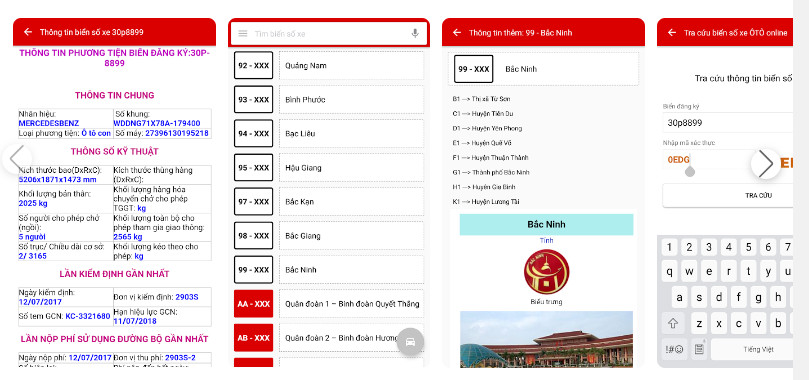Image resolution: width=809 pixels, height=380 pixels.
Task: Tap the '!#☺' symbols key
Action: (x=673, y=349)
